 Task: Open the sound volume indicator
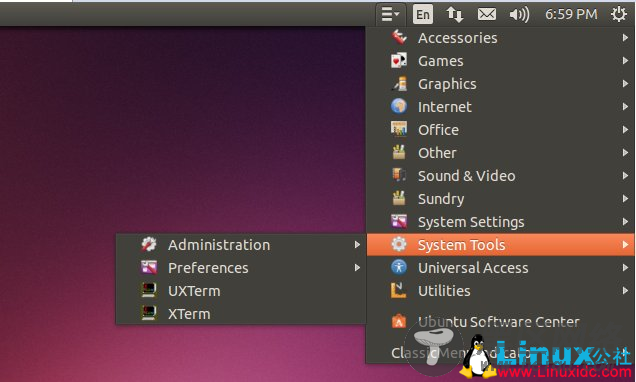[519, 15]
